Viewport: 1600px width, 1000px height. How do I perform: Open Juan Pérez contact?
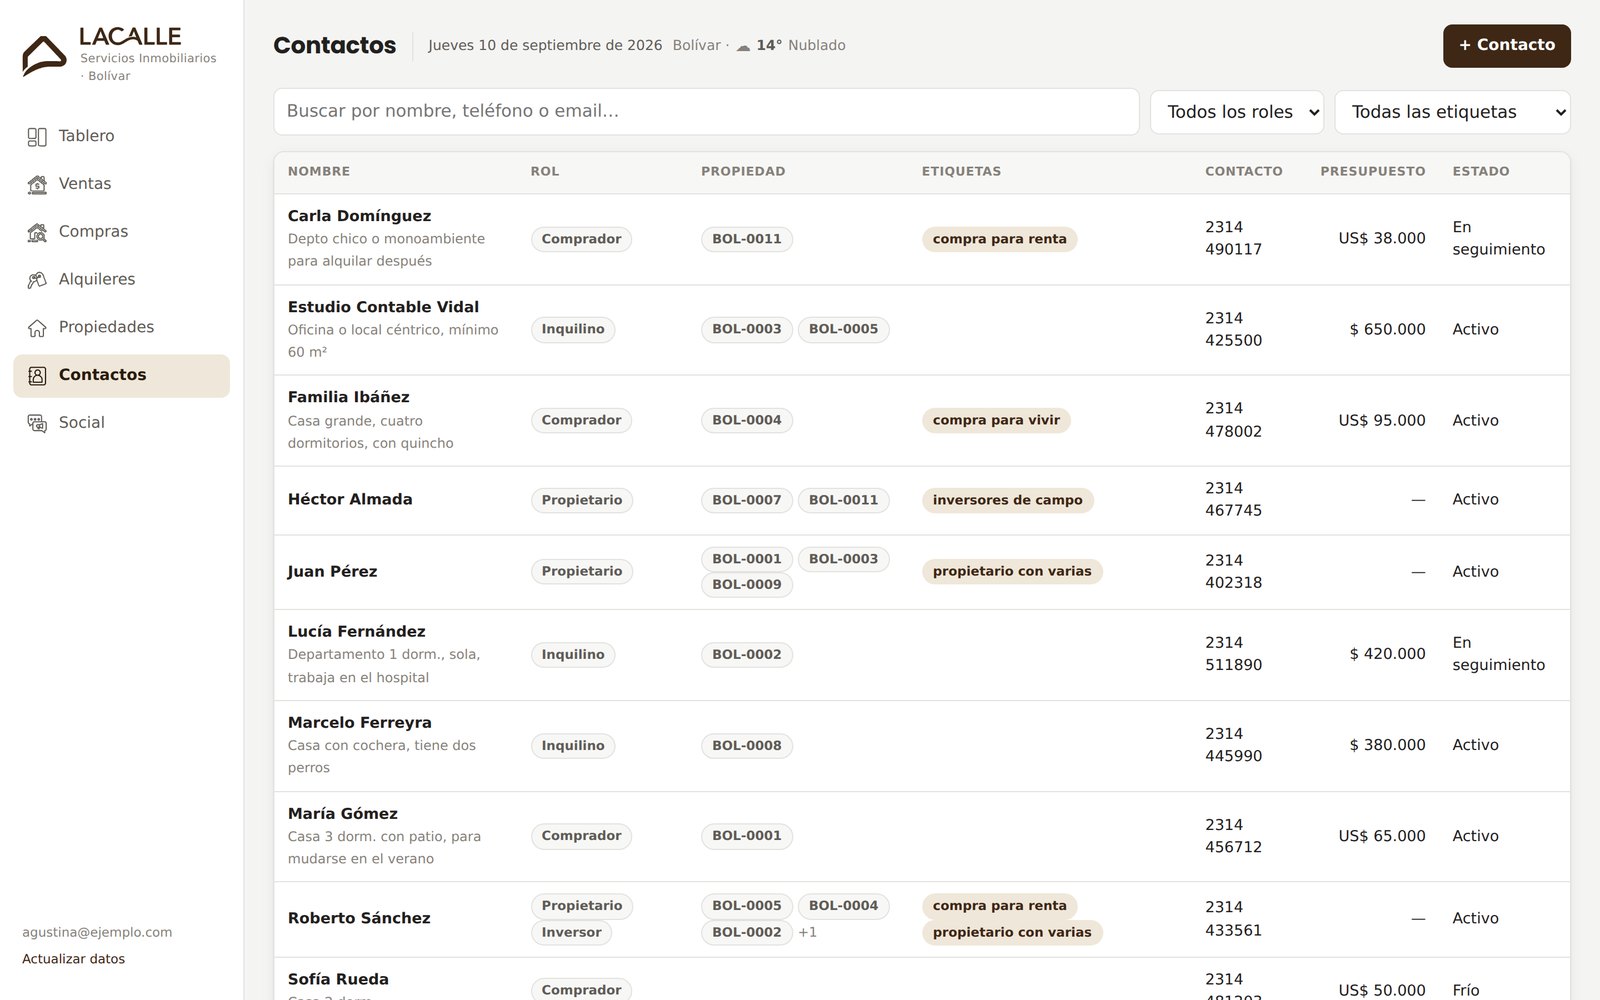pyautogui.click(x=332, y=572)
